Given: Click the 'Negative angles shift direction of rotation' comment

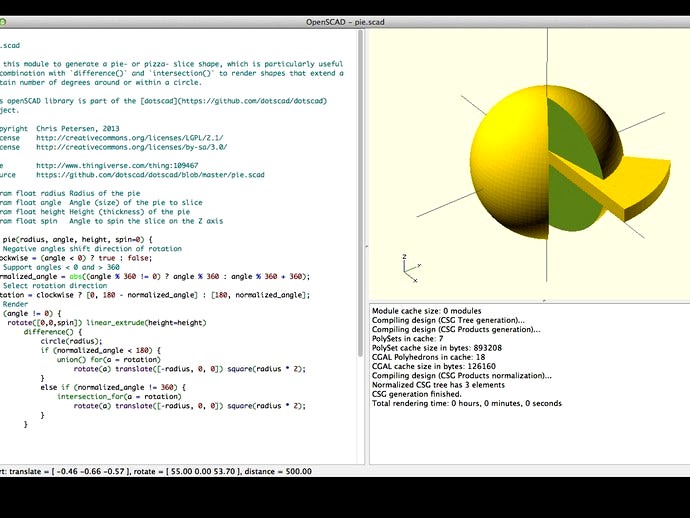Looking at the screenshot, I should coord(92,249).
